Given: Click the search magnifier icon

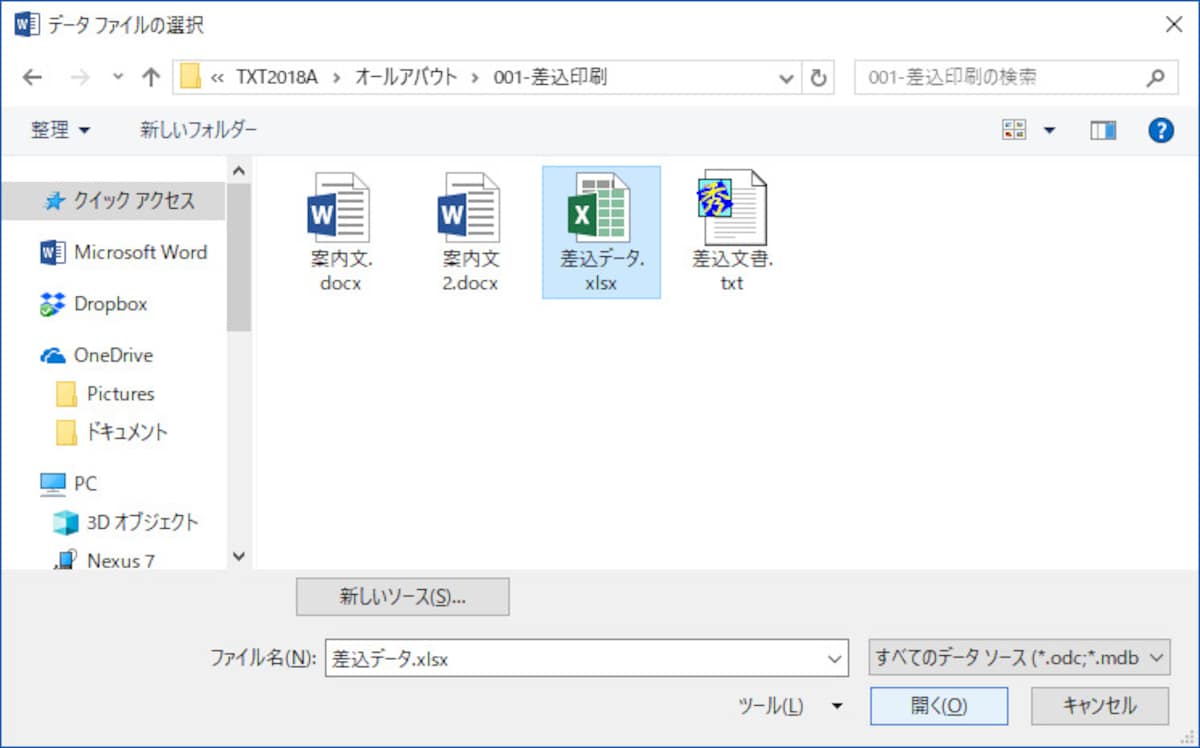Looking at the screenshot, I should [x=1155, y=77].
